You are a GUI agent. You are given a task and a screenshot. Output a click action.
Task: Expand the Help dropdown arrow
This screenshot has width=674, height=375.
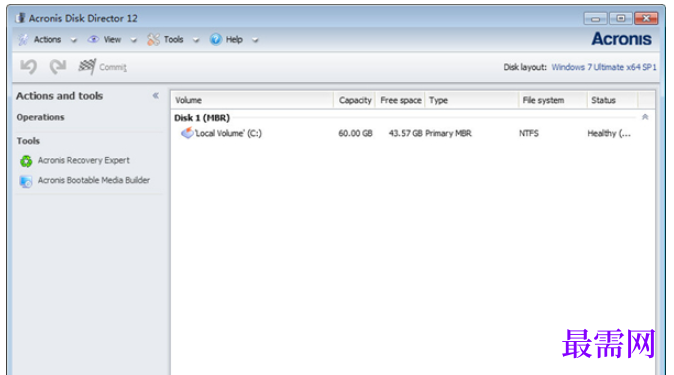click(255, 40)
